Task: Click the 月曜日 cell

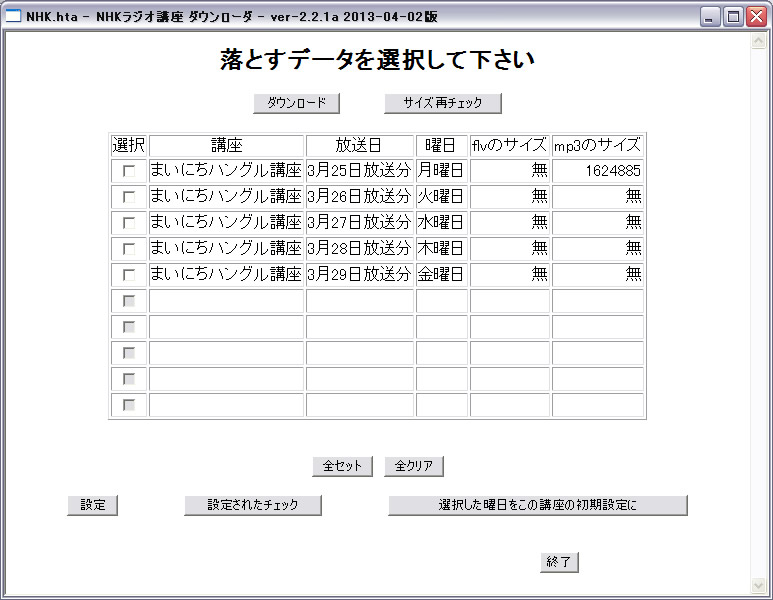Action: click(x=441, y=171)
